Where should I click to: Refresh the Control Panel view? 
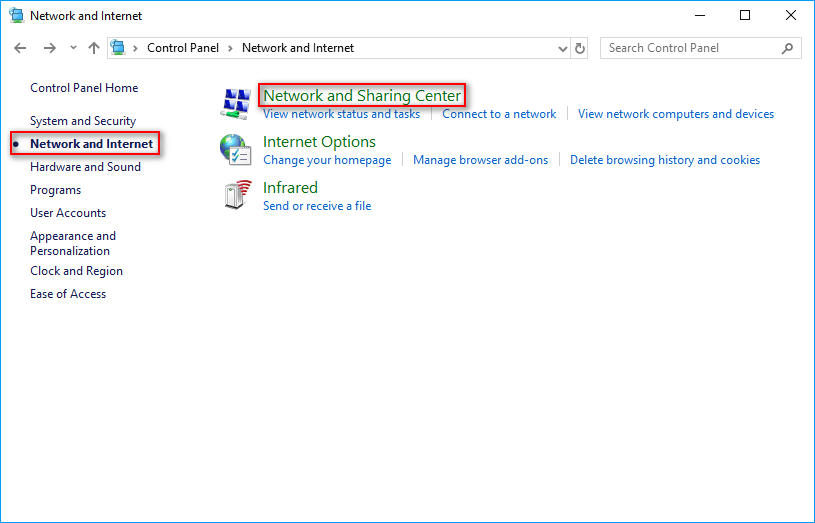click(x=580, y=48)
